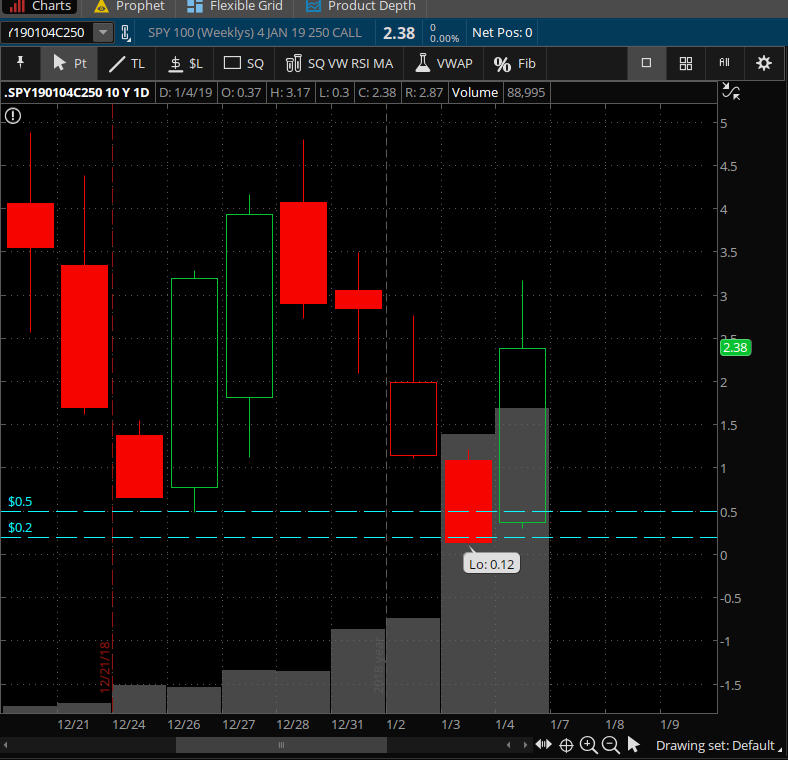Select the Pt pointer tool
This screenshot has width=788, height=760.
point(70,63)
